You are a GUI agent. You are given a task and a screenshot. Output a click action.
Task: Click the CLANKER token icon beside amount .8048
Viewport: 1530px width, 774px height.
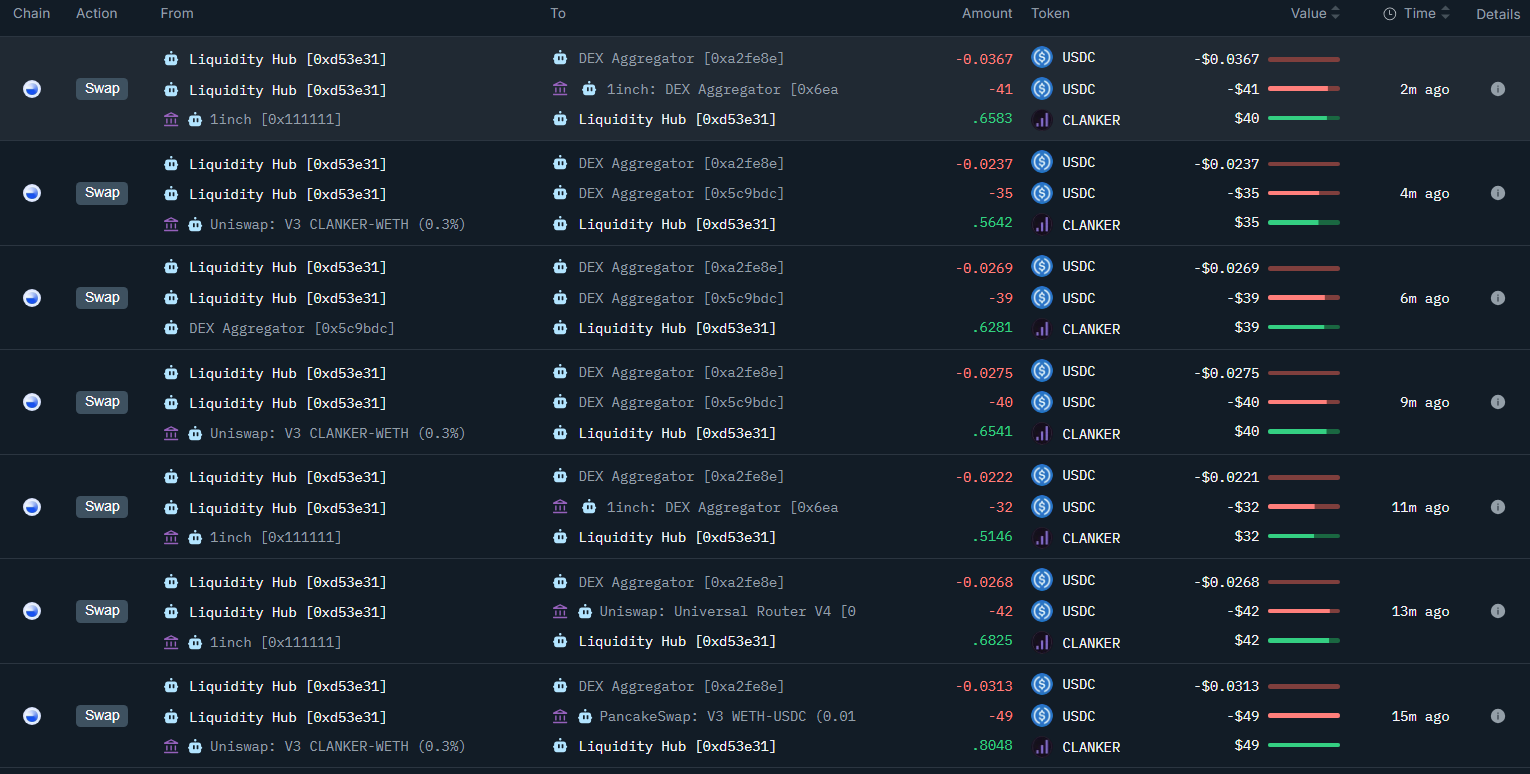coord(1042,747)
